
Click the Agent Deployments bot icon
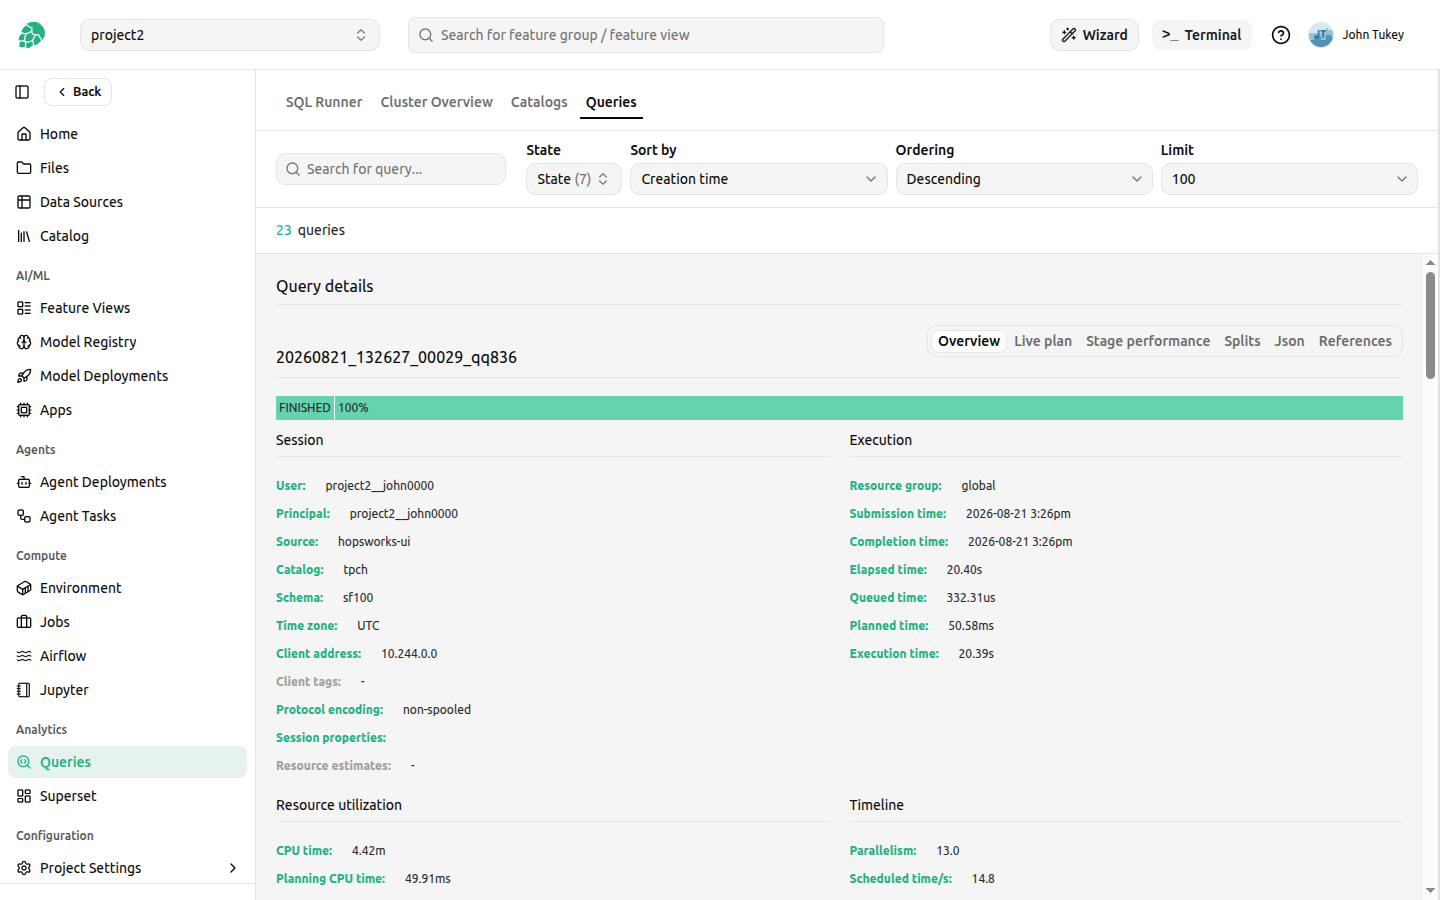click(24, 482)
